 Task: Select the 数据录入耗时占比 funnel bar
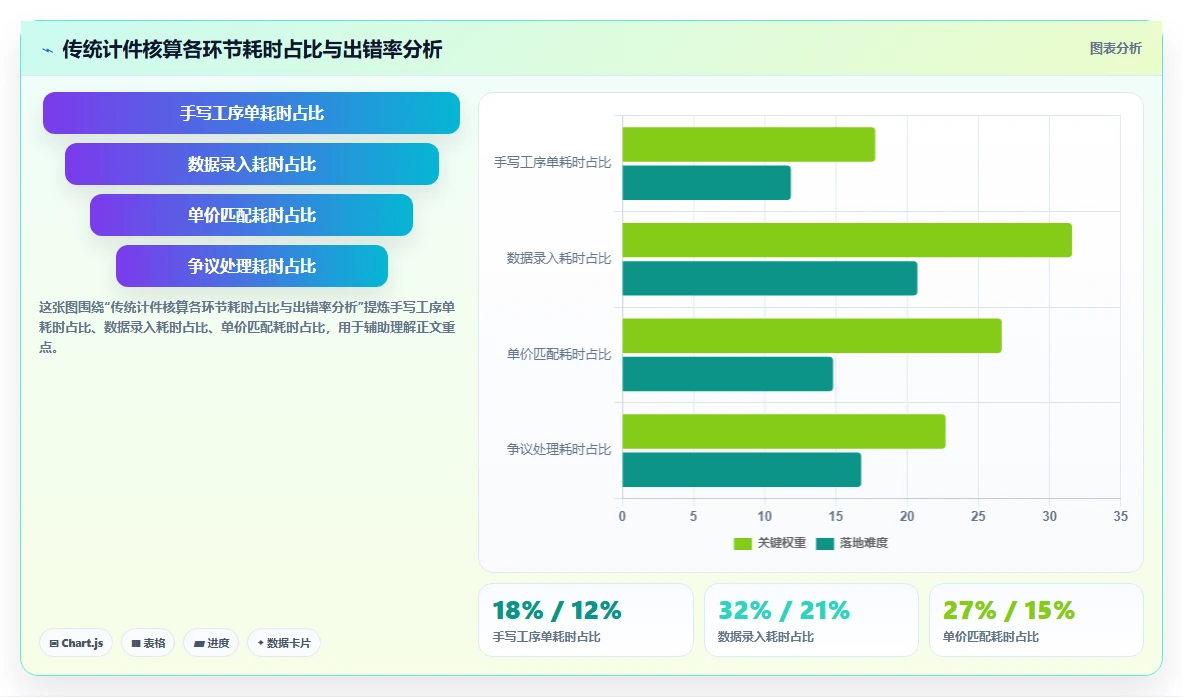251,164
